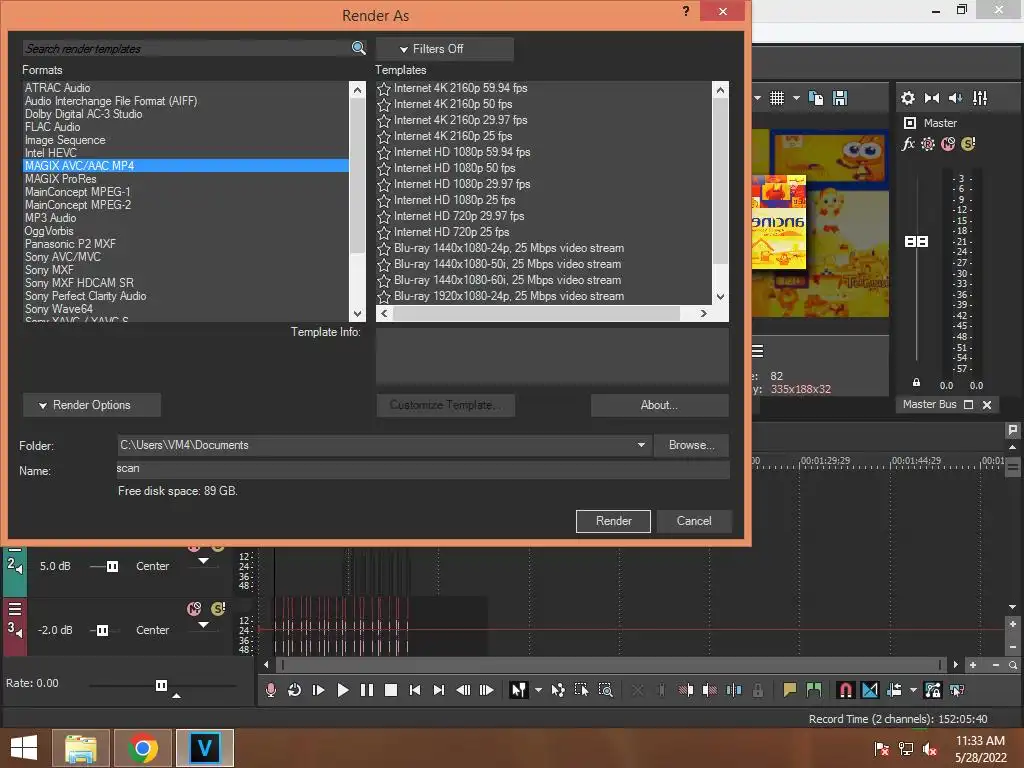Image resolution: width=1024 pixels, height=768 pixels.
Task: Toggle Loop Playback button
Action: coord(295,690)
